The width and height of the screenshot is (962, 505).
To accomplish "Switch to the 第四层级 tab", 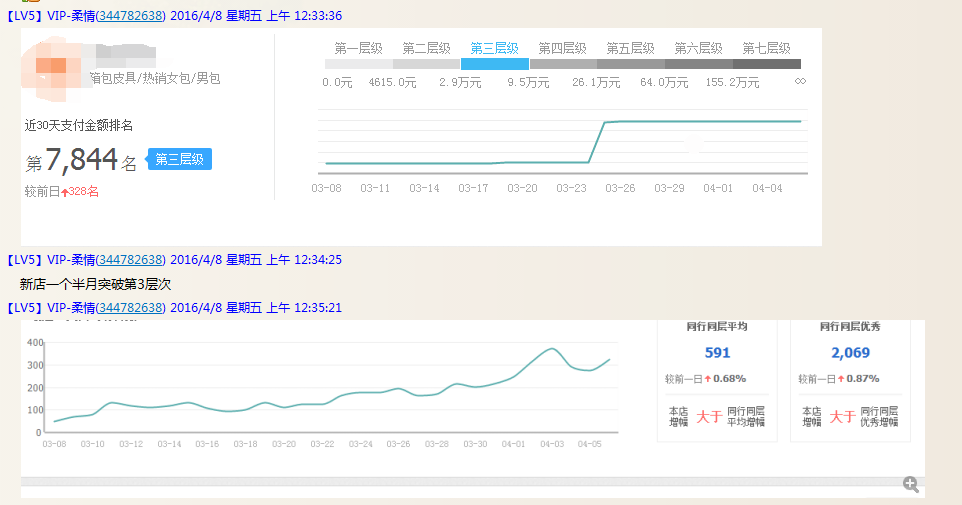I will tap(562, 48).
